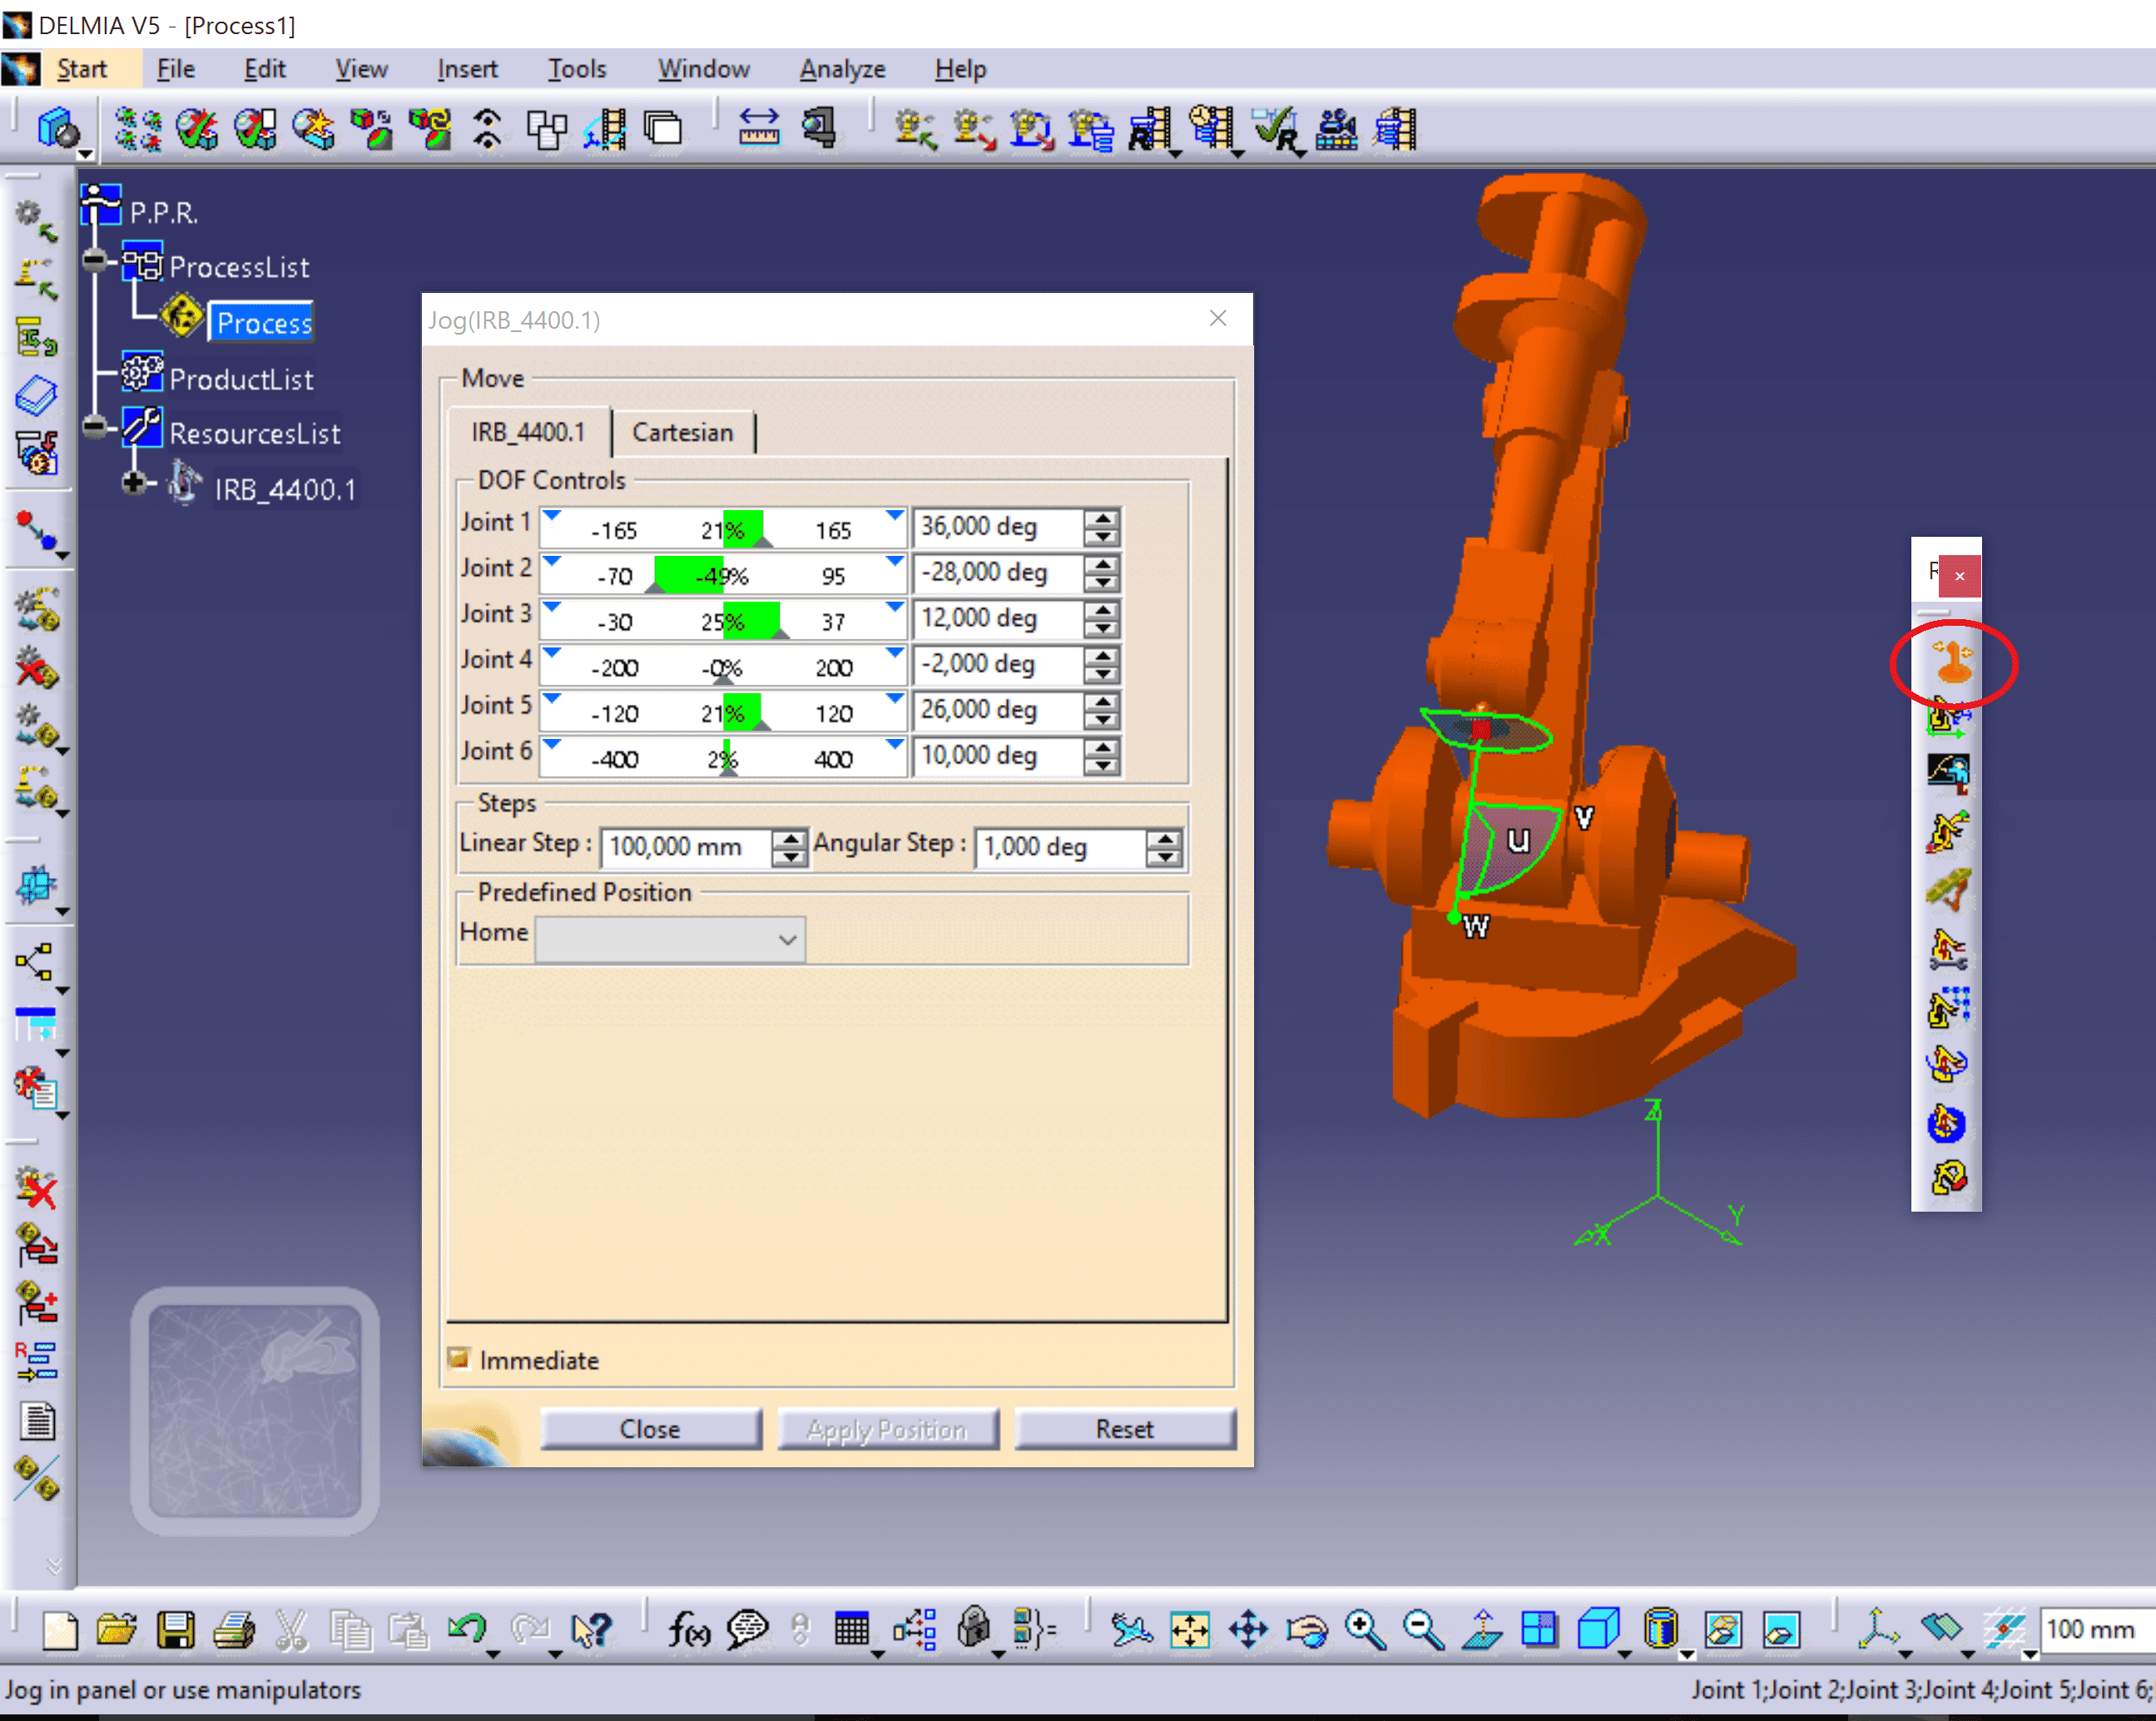The image size is (2156, 1721).
Task: Click the Measure Between ruler icon in top toolbar
Action: (759, 129)
